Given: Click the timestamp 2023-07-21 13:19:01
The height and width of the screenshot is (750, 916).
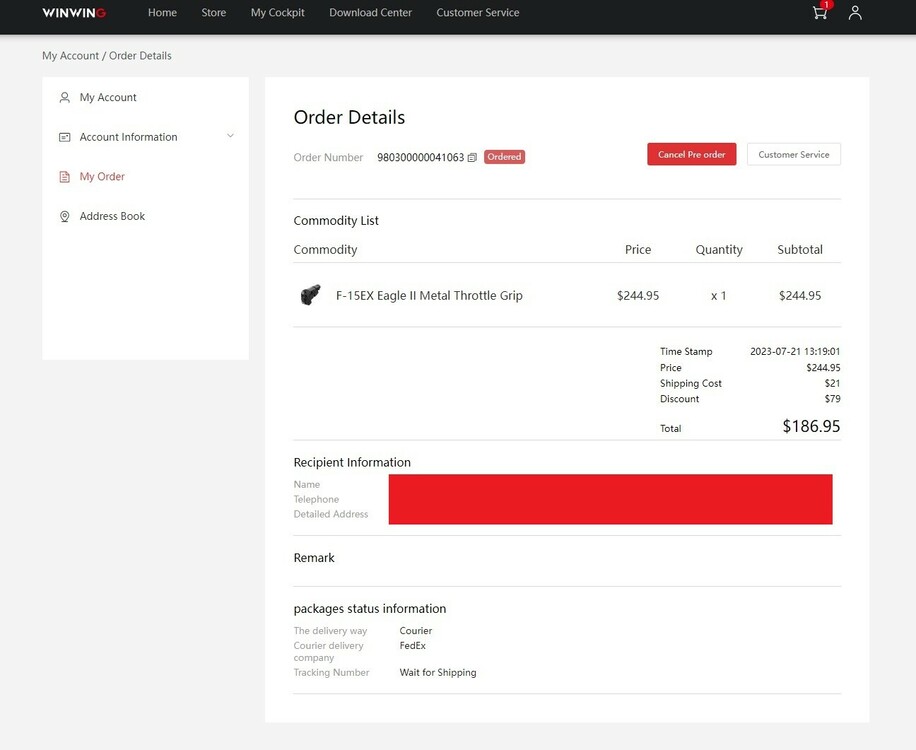Looking at the screenshot, I should pyautogui.click(x=795, y=352).
